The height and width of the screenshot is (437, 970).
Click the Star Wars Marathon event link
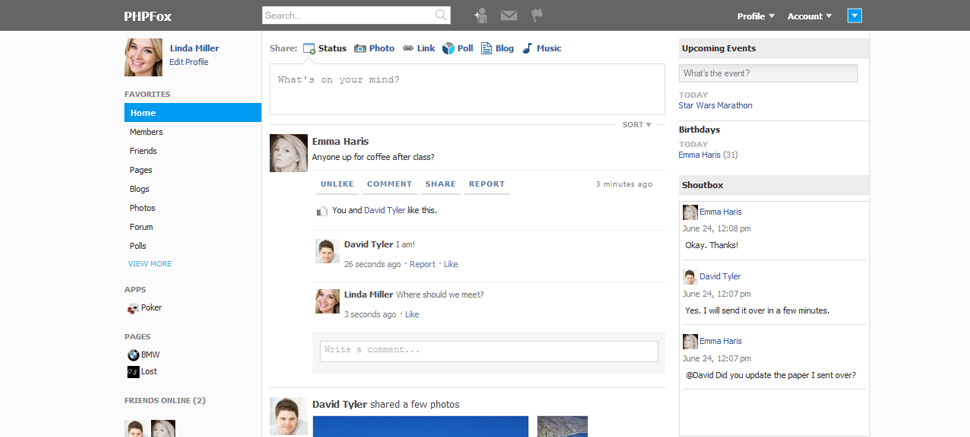[715, 105]
